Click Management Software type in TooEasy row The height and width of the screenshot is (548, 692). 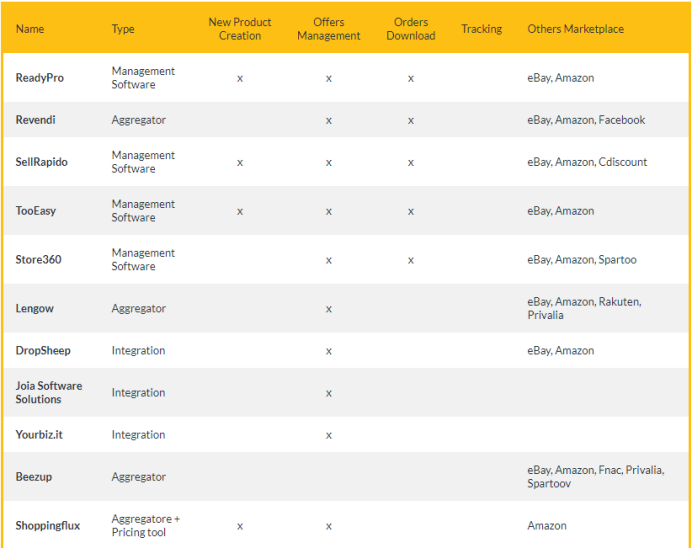coord(143,211)
